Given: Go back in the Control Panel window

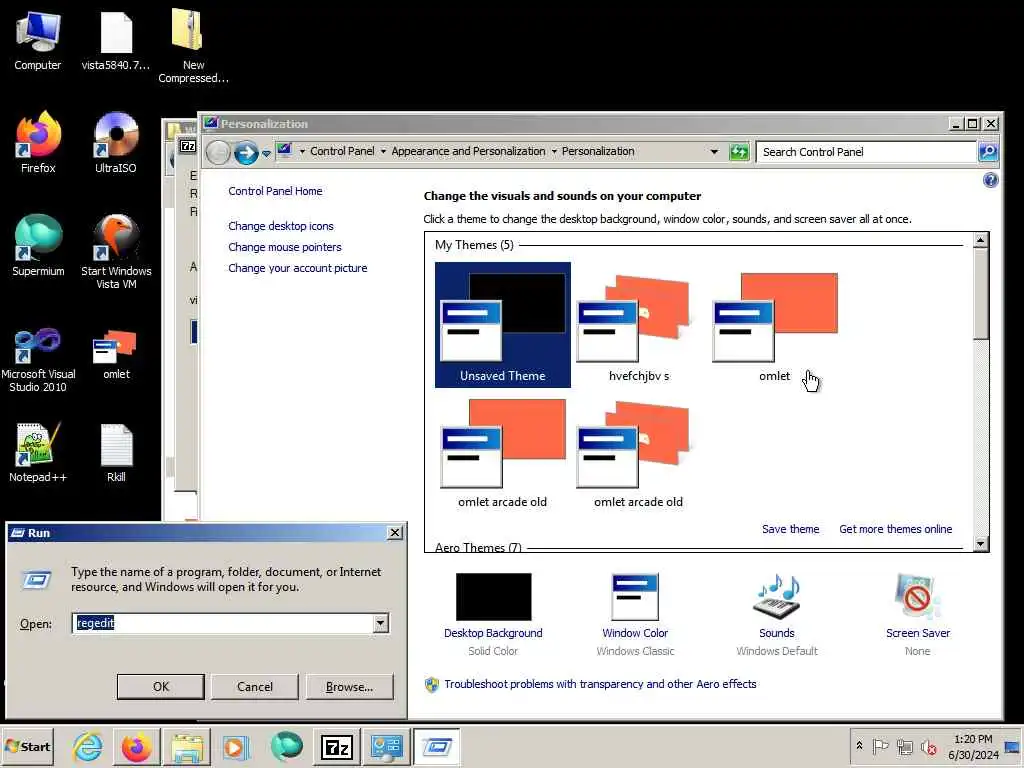Looking at the screenshot, I should coord(218,153).
